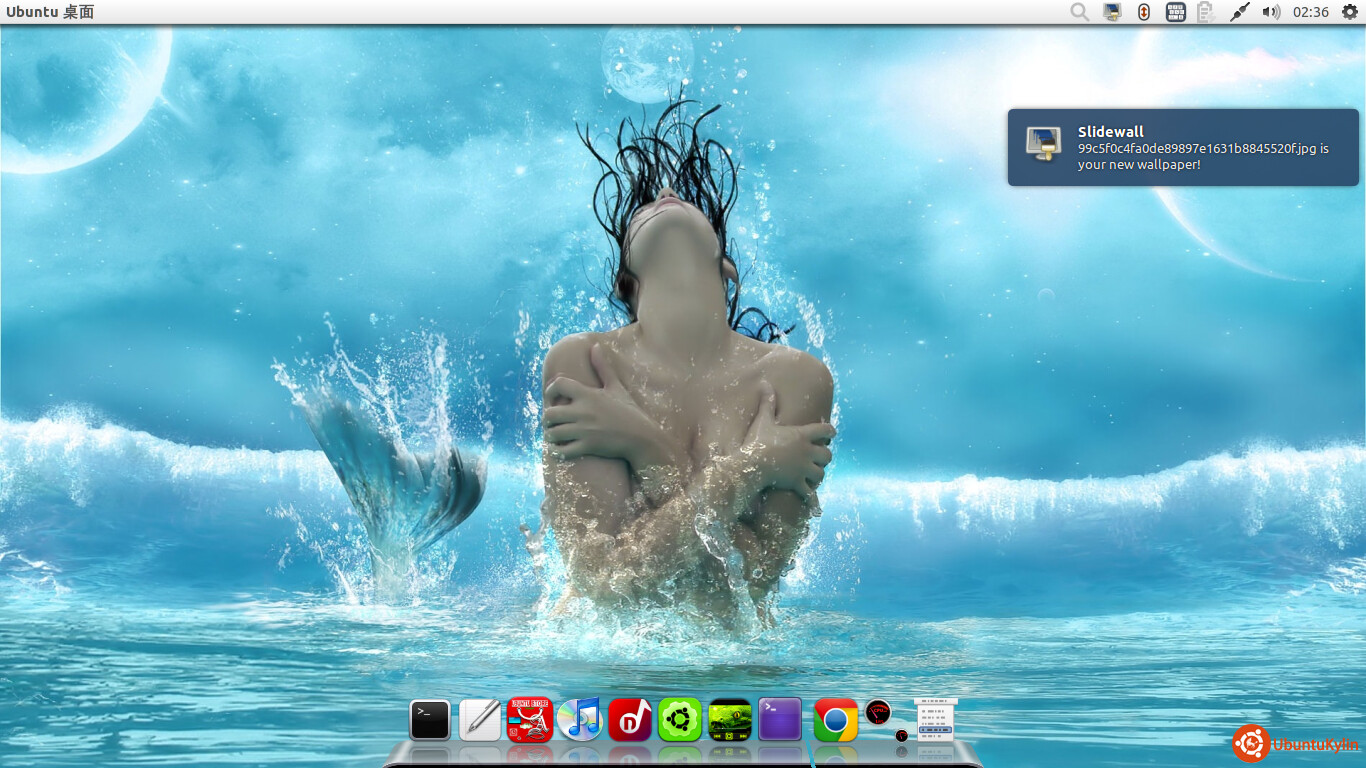Open the document stack icon in dock
Screen dimensions: 1366x768
pos(935,720)
